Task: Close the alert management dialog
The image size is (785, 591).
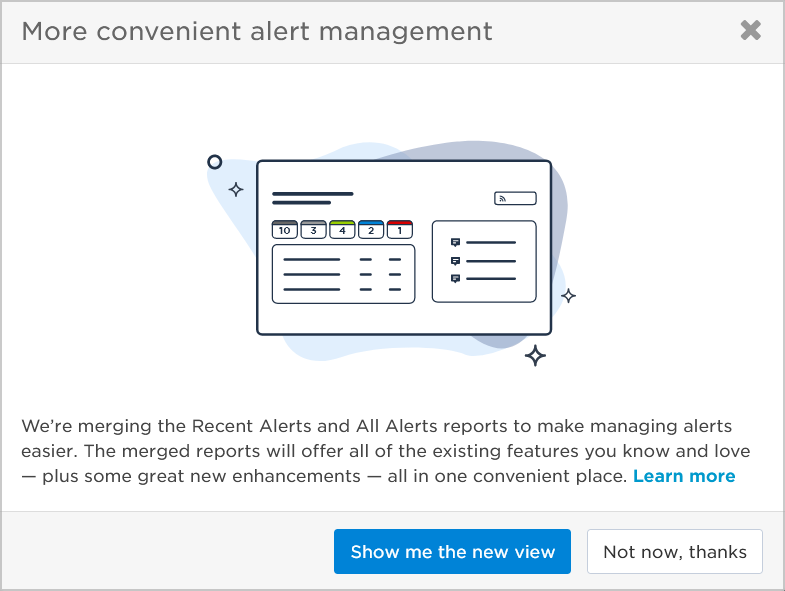Action: coord(750,31)
